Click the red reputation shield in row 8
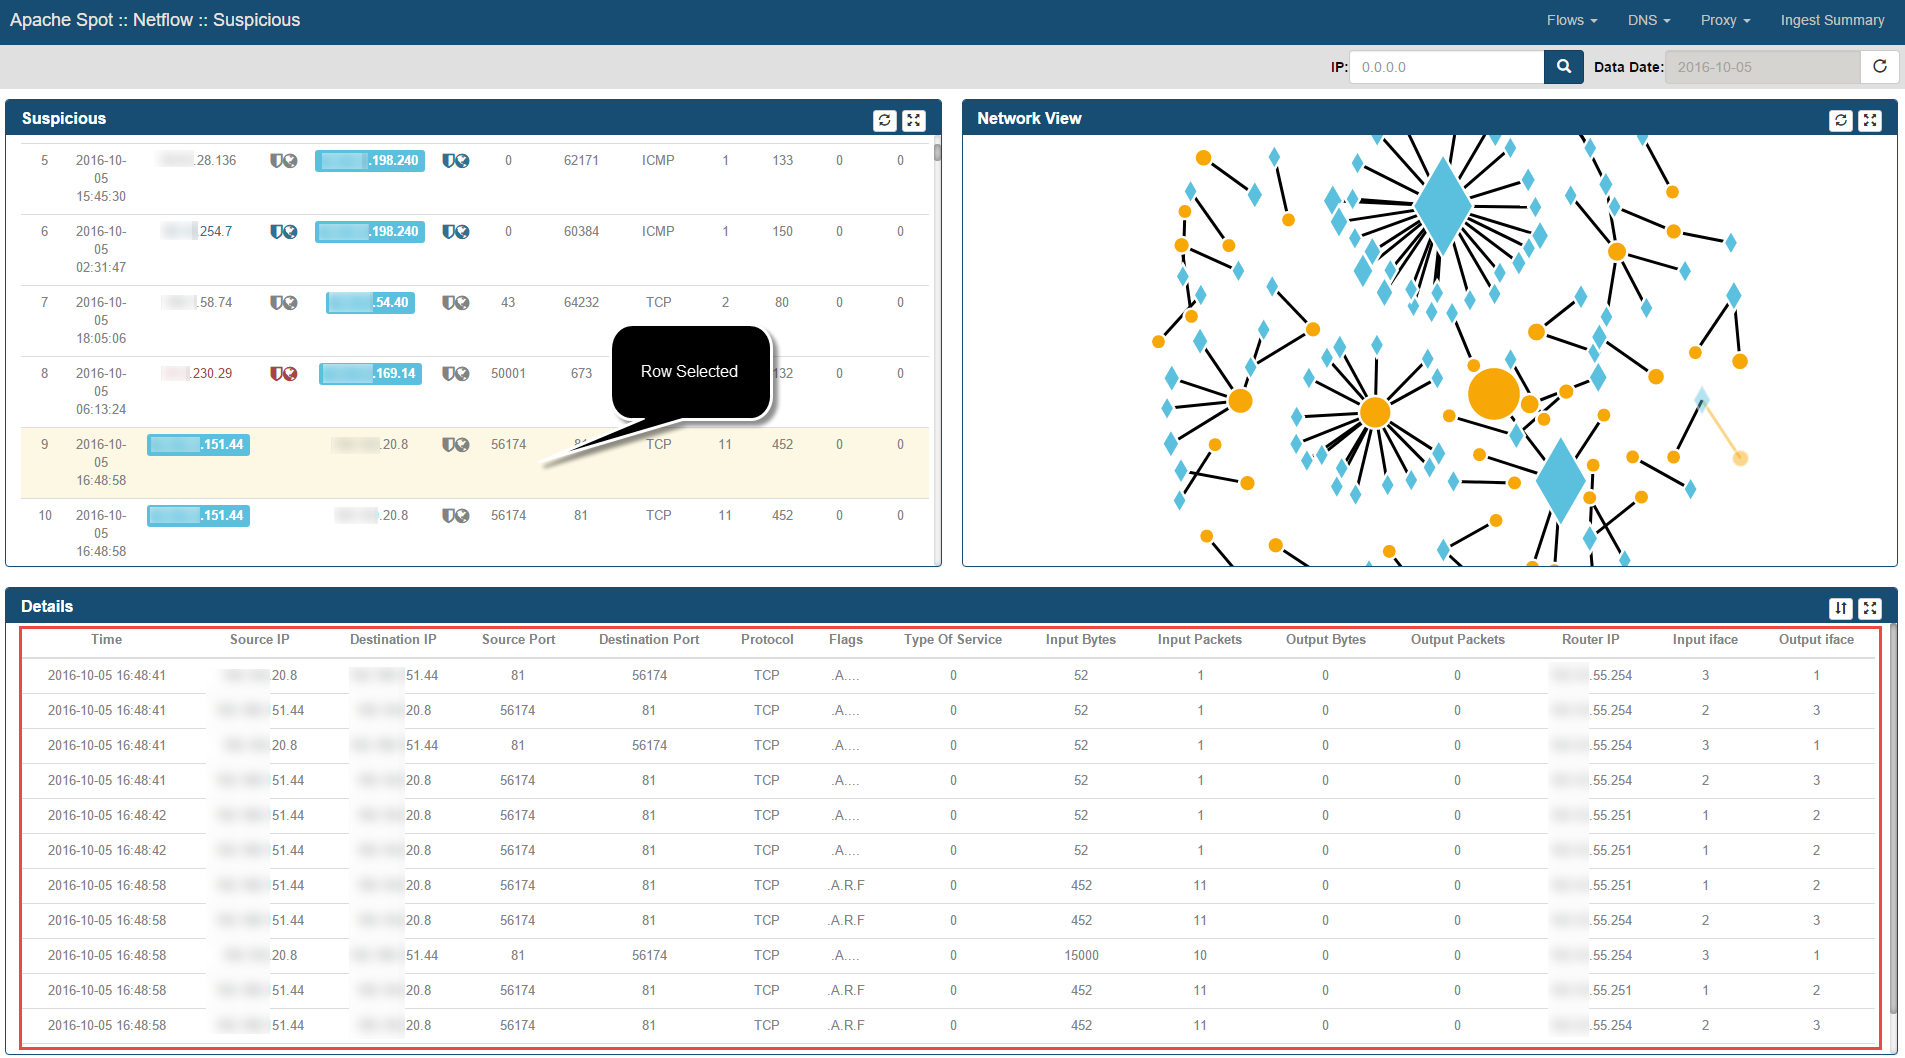Image resolution: width=1905 pixels, height=1058 pixels. (283, 374)
